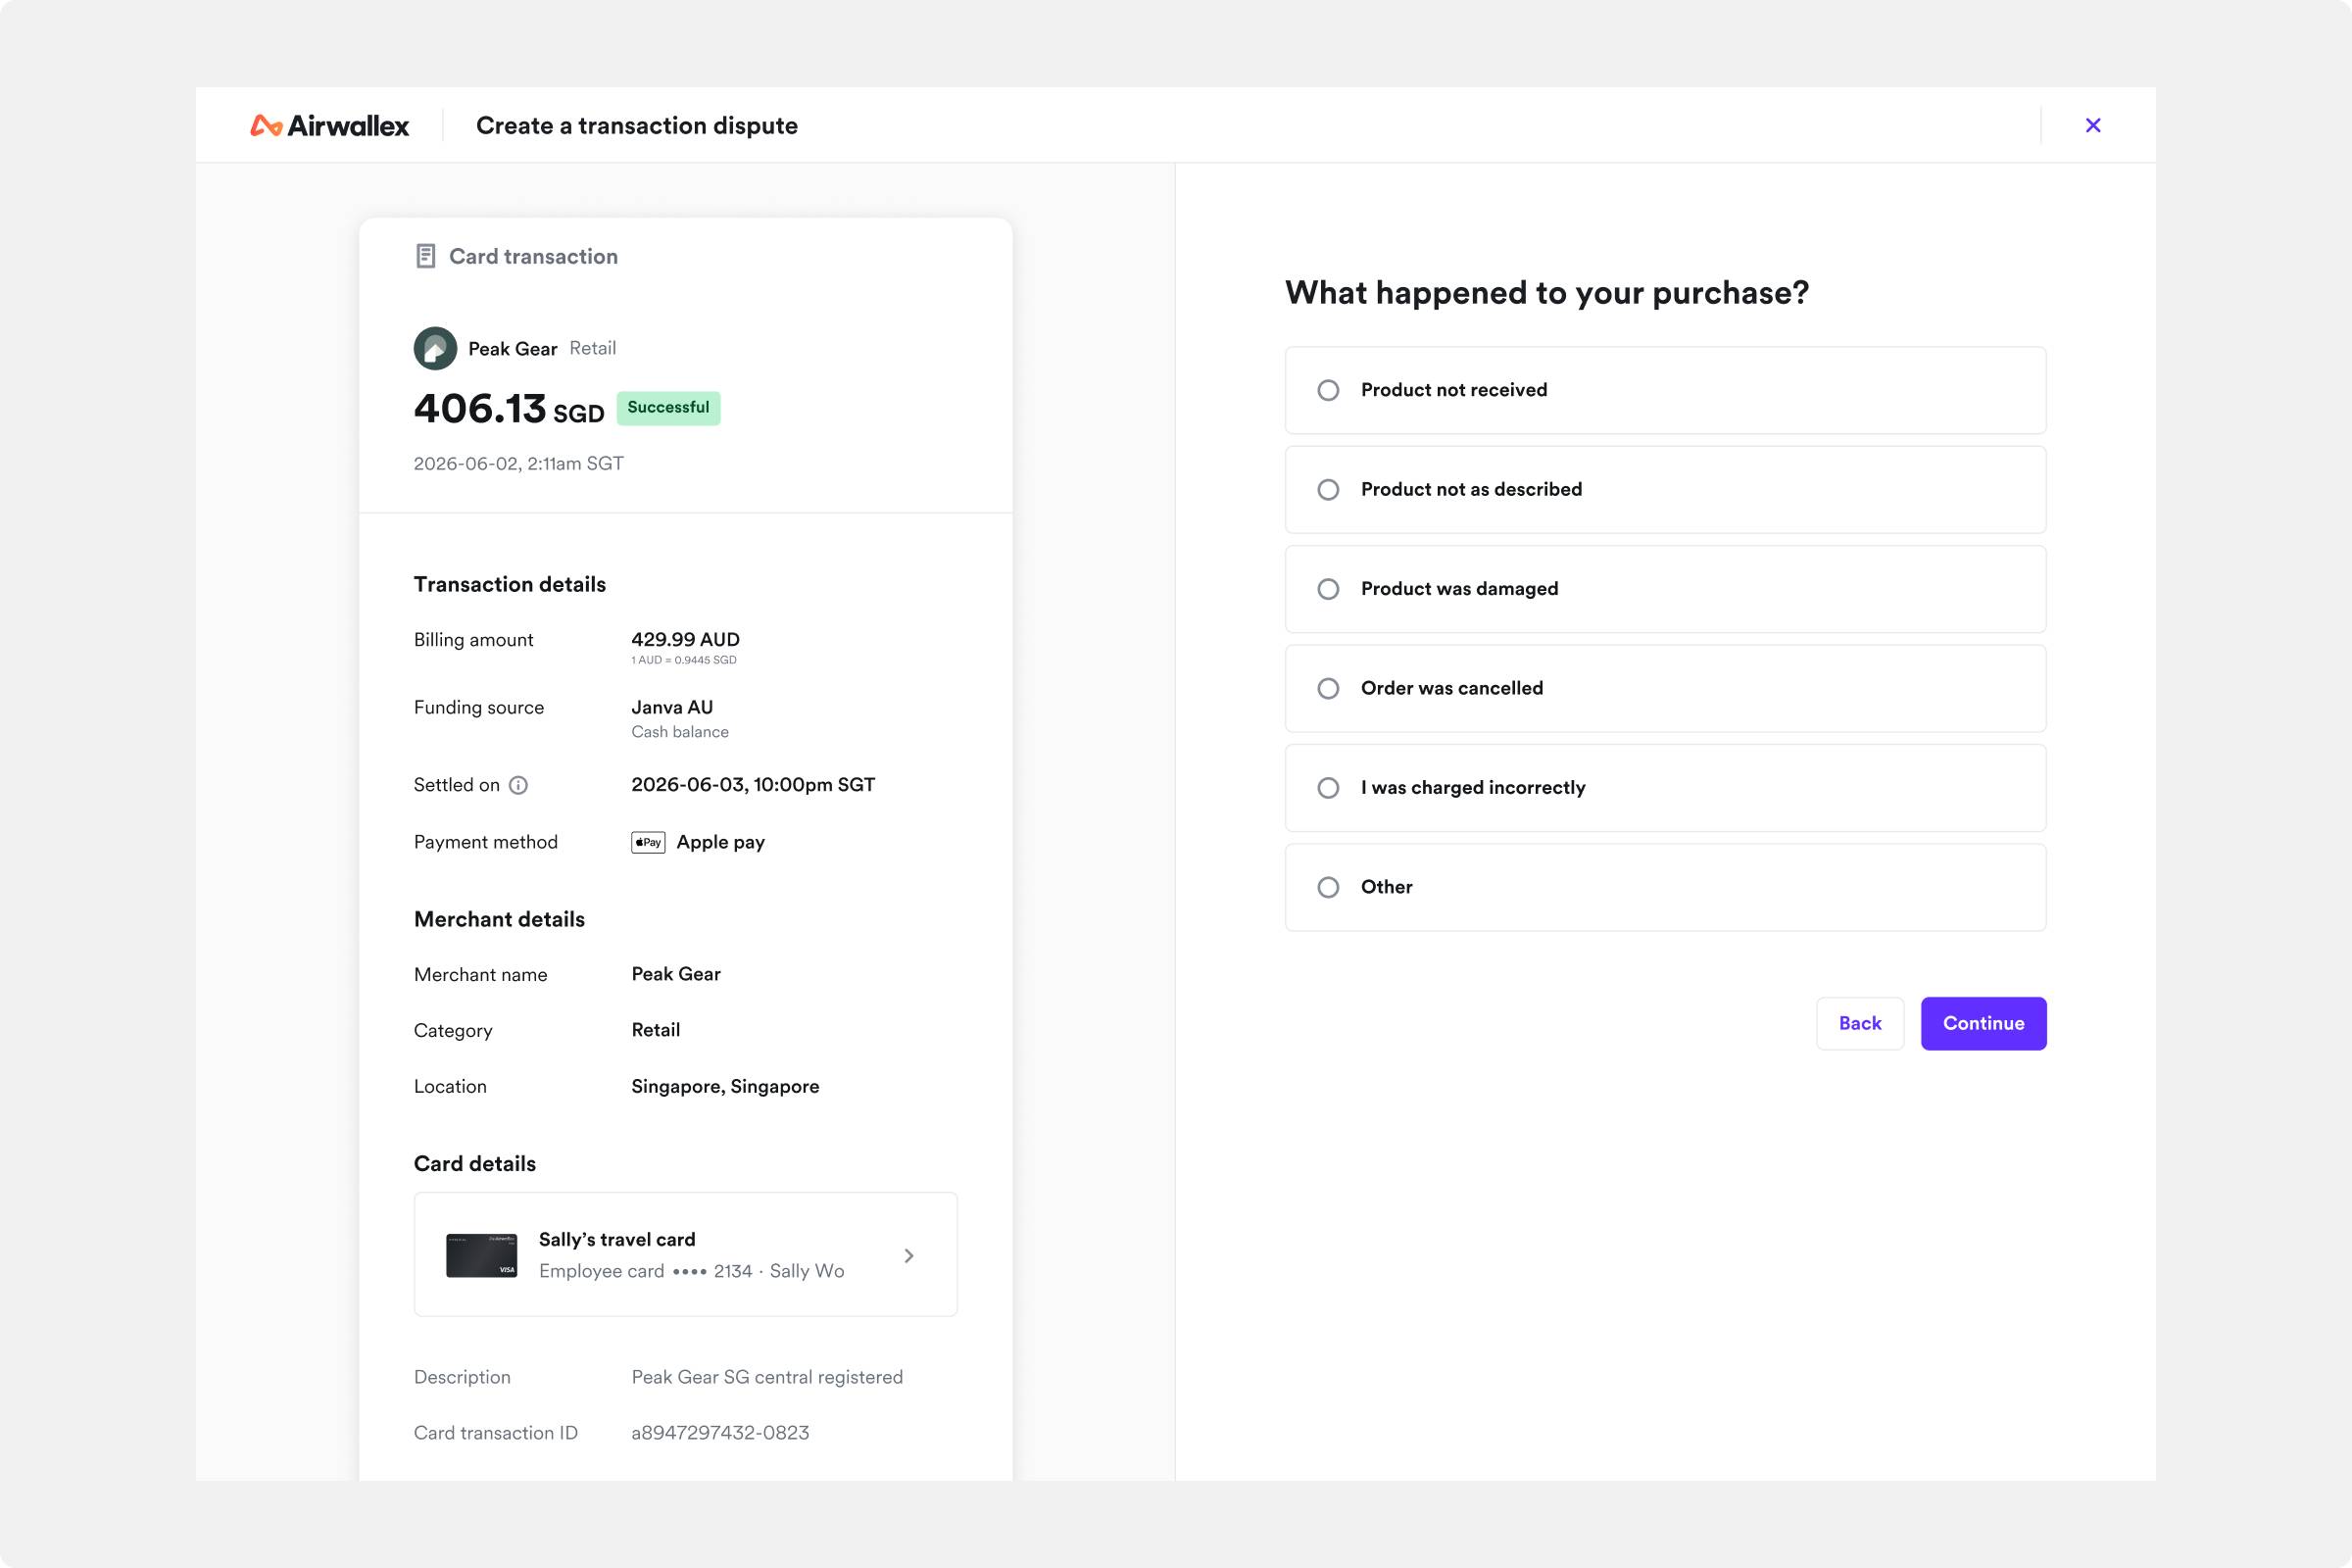Image resolution: width=2352 pixels, height=1568 pixels.
Task: Expand Sally's travel card details chevron
Action: coord(909,1255)
